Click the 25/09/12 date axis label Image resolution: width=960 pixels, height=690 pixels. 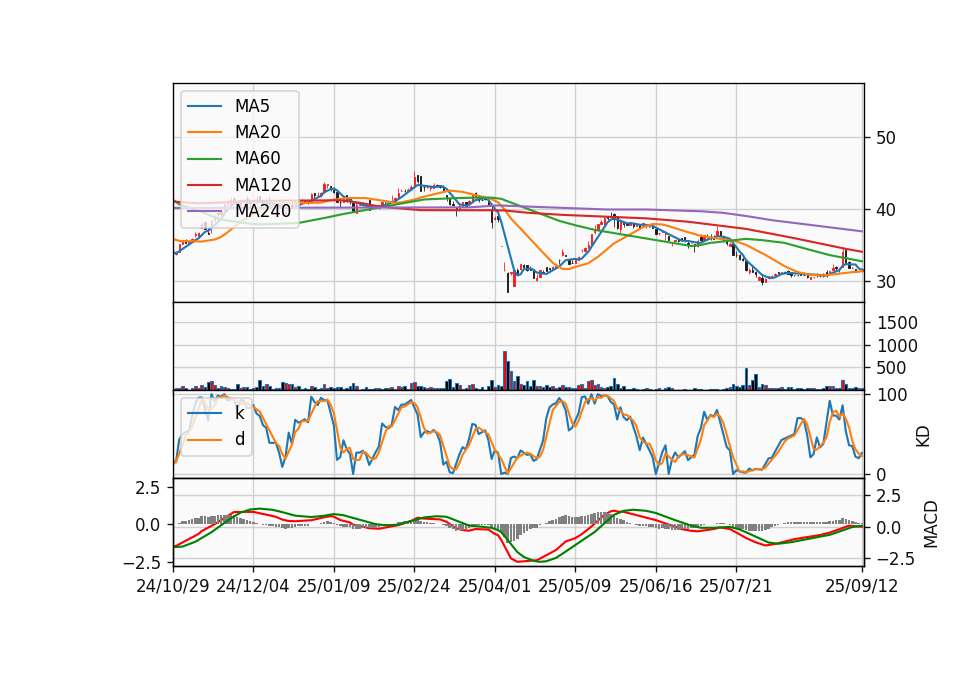(862, 587)
